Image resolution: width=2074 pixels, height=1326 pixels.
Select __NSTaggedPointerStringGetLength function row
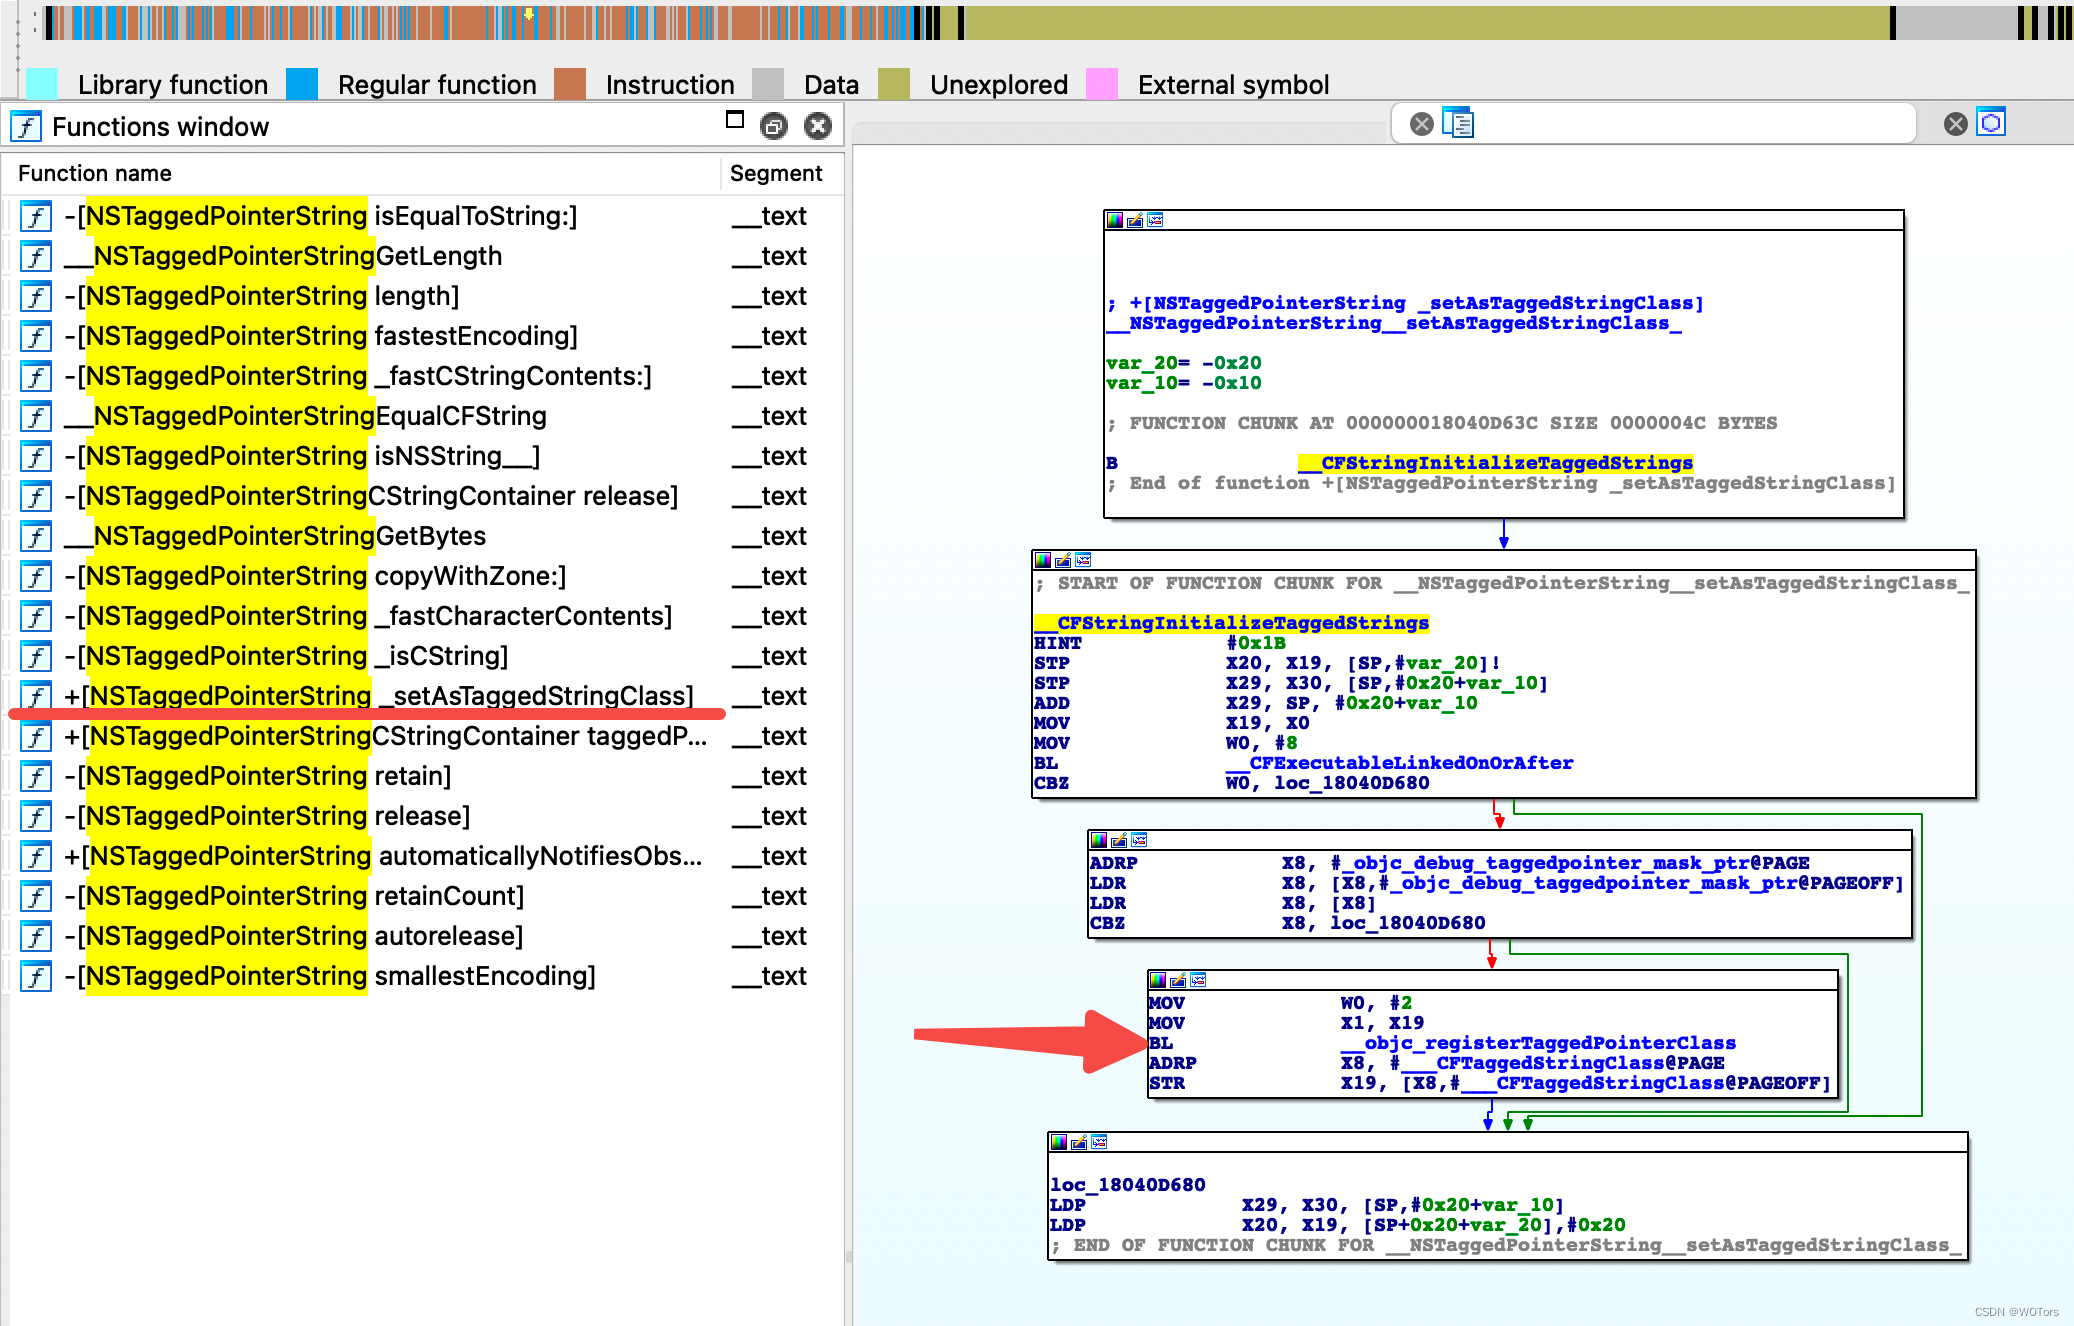point(424,256)
